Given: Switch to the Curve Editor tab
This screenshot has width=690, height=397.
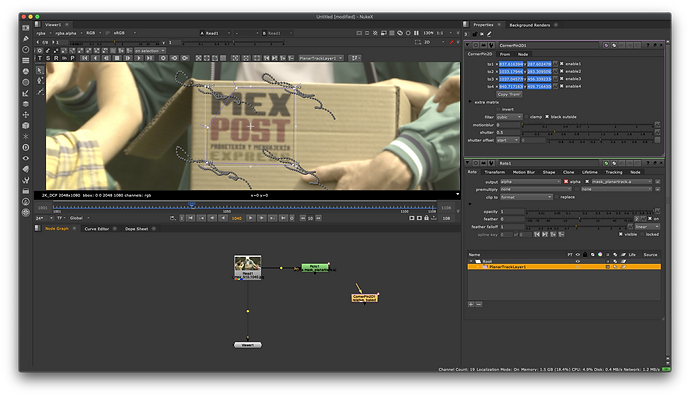Looking at the screenshot, I should [x=97, y=229].
